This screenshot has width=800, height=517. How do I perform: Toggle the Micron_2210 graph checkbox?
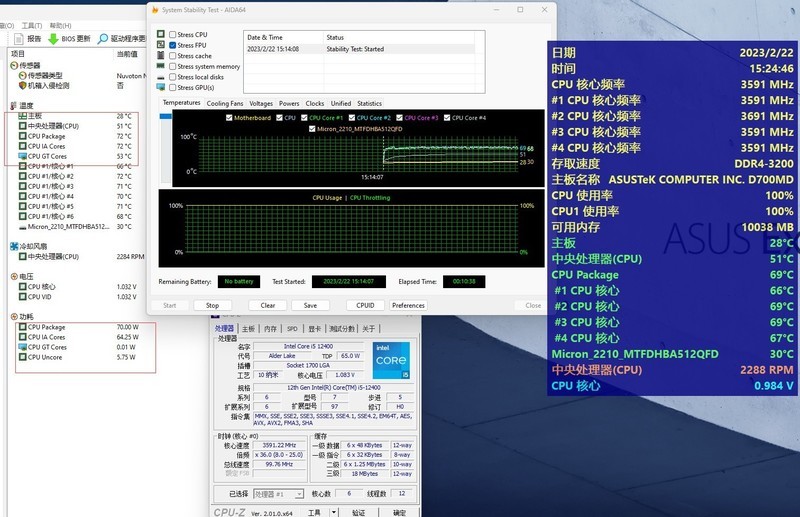tap(312, 129)
